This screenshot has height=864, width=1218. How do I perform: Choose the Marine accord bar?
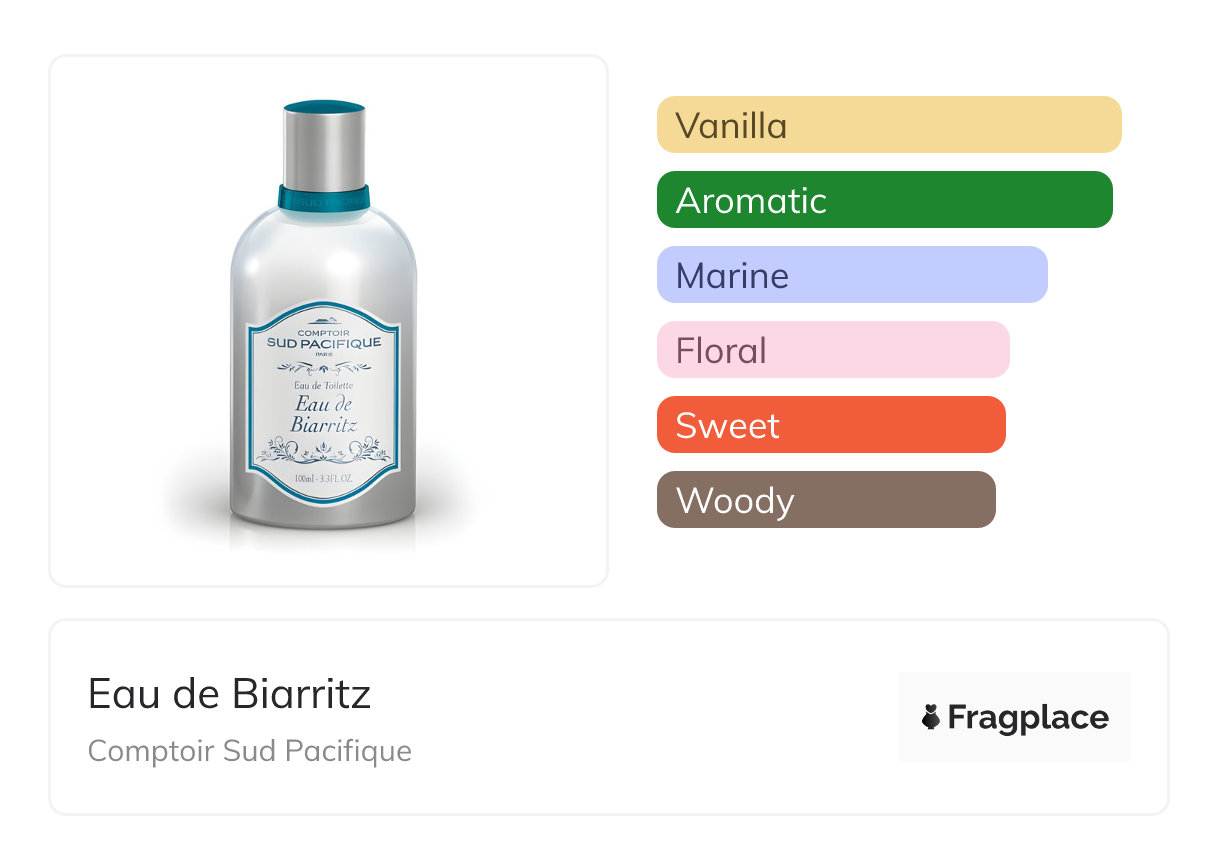[x=851, y=275]
